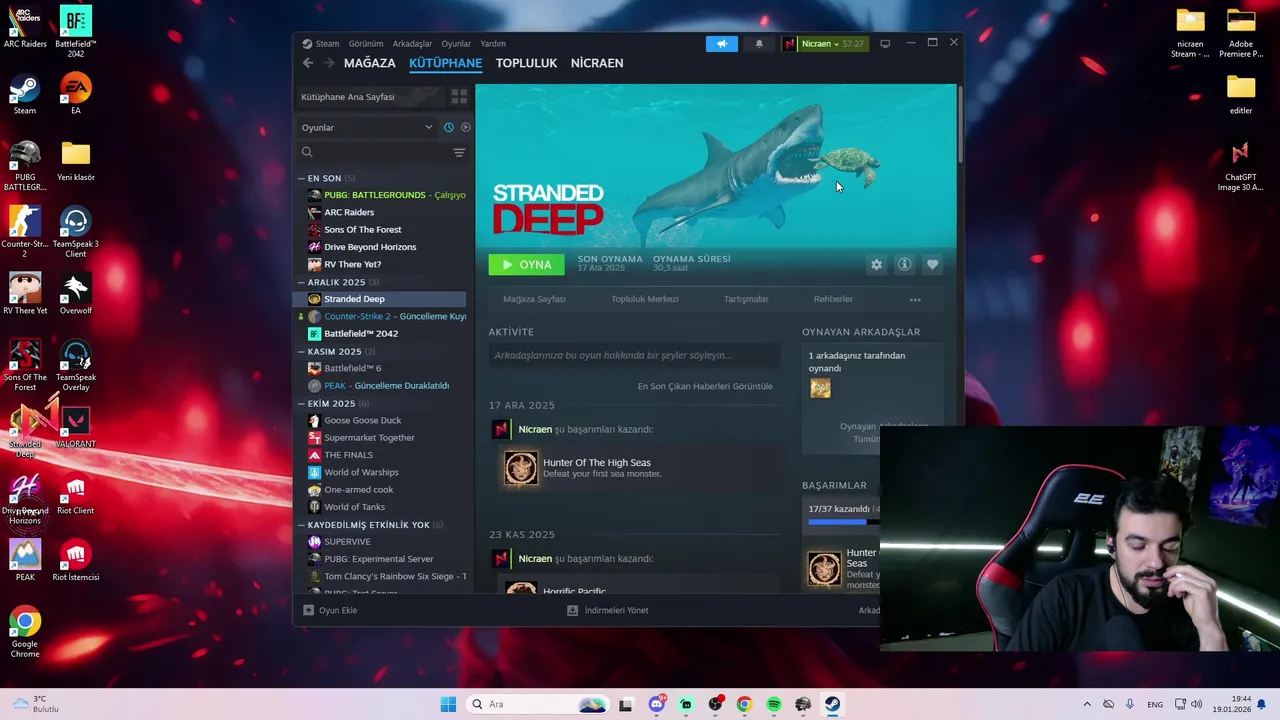Switch to the TOPLULUK tab
Screen dimensions: 1280x720
coord(526,63)
